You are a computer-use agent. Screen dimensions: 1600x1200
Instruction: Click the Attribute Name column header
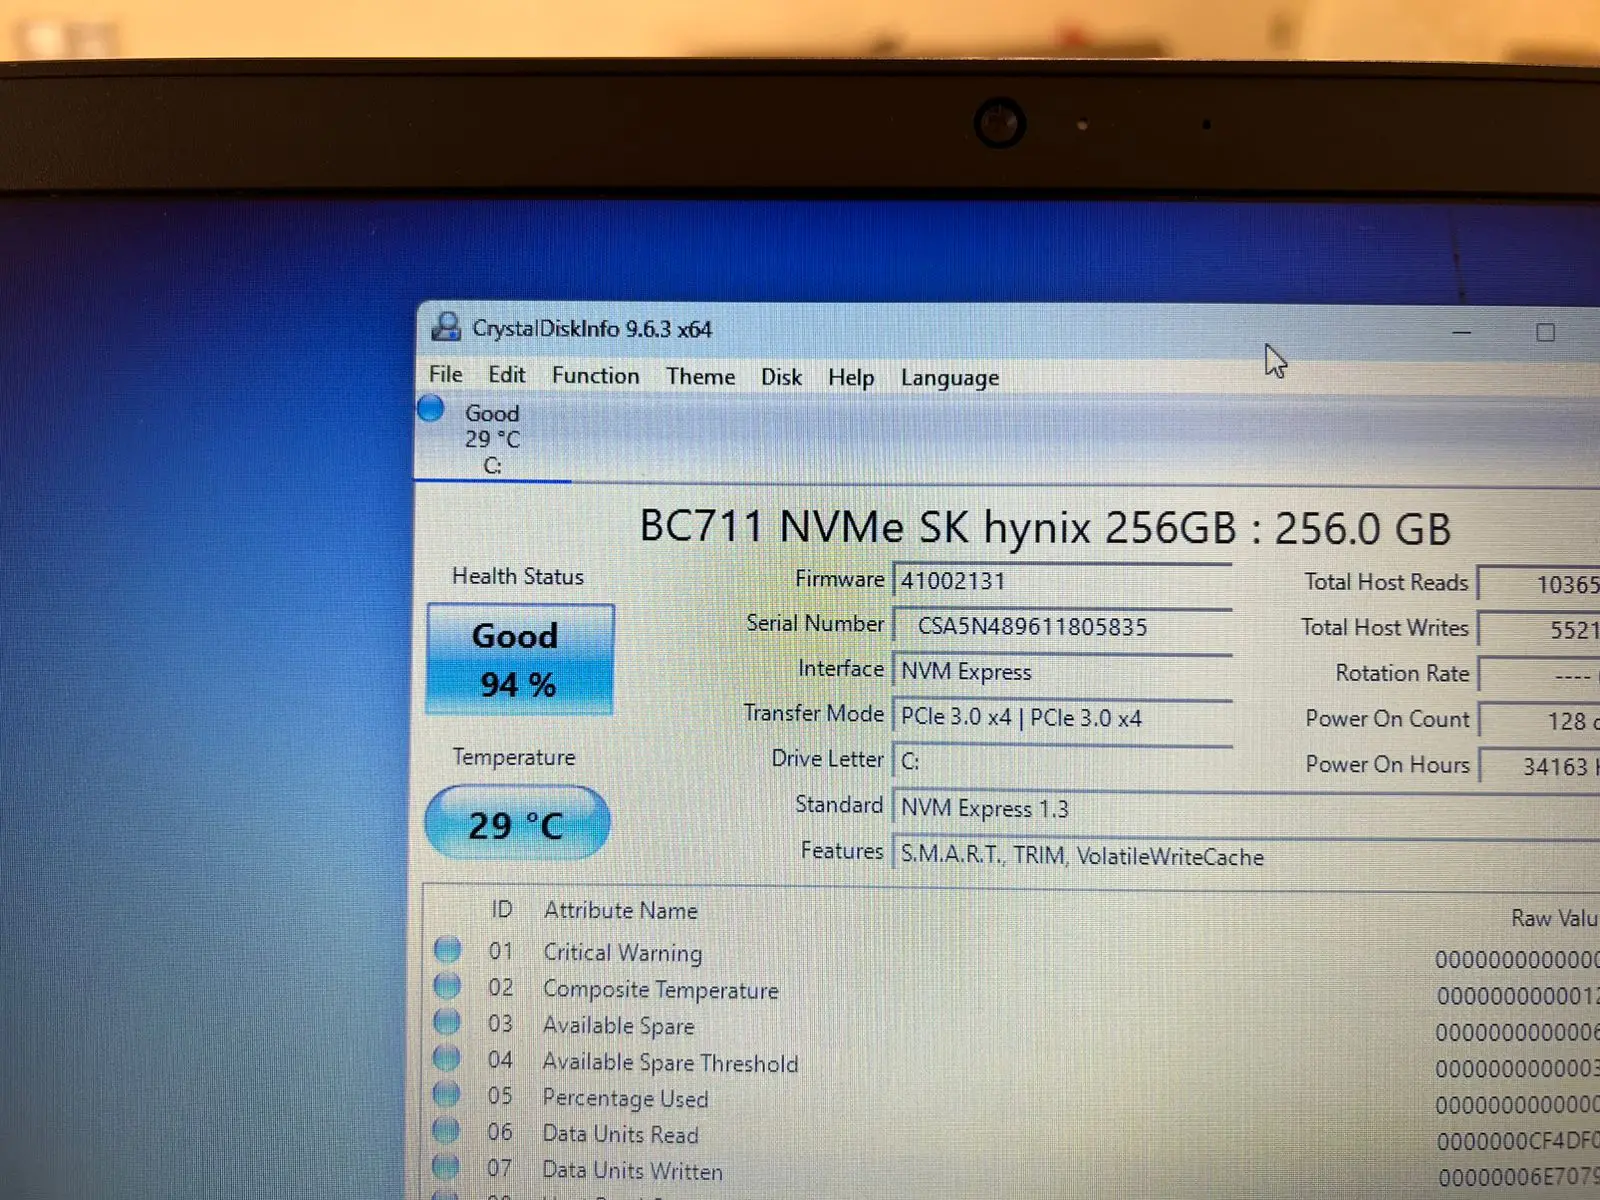620,910
